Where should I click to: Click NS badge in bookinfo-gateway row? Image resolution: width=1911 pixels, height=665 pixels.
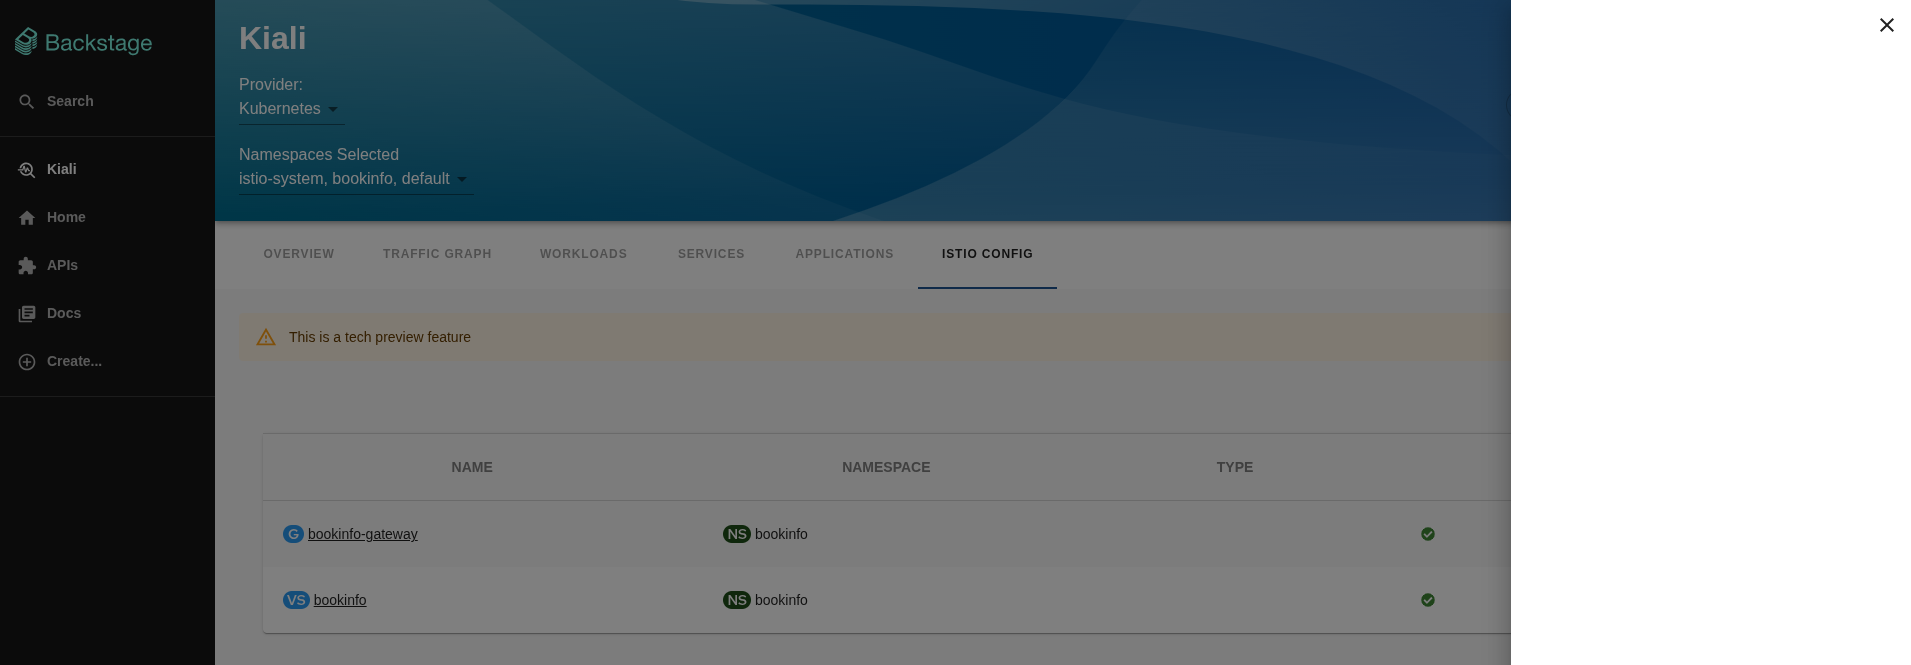[737, 534]
